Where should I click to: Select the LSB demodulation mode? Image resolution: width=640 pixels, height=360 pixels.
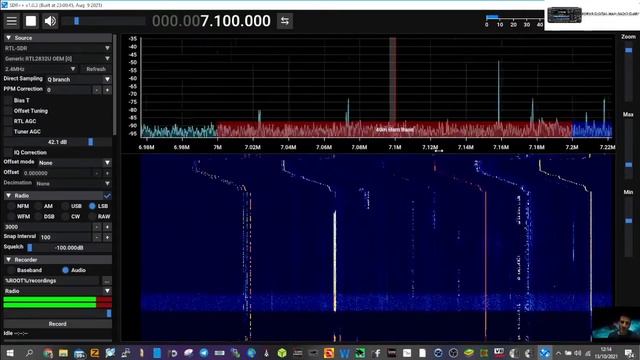[x=92, y=206]
